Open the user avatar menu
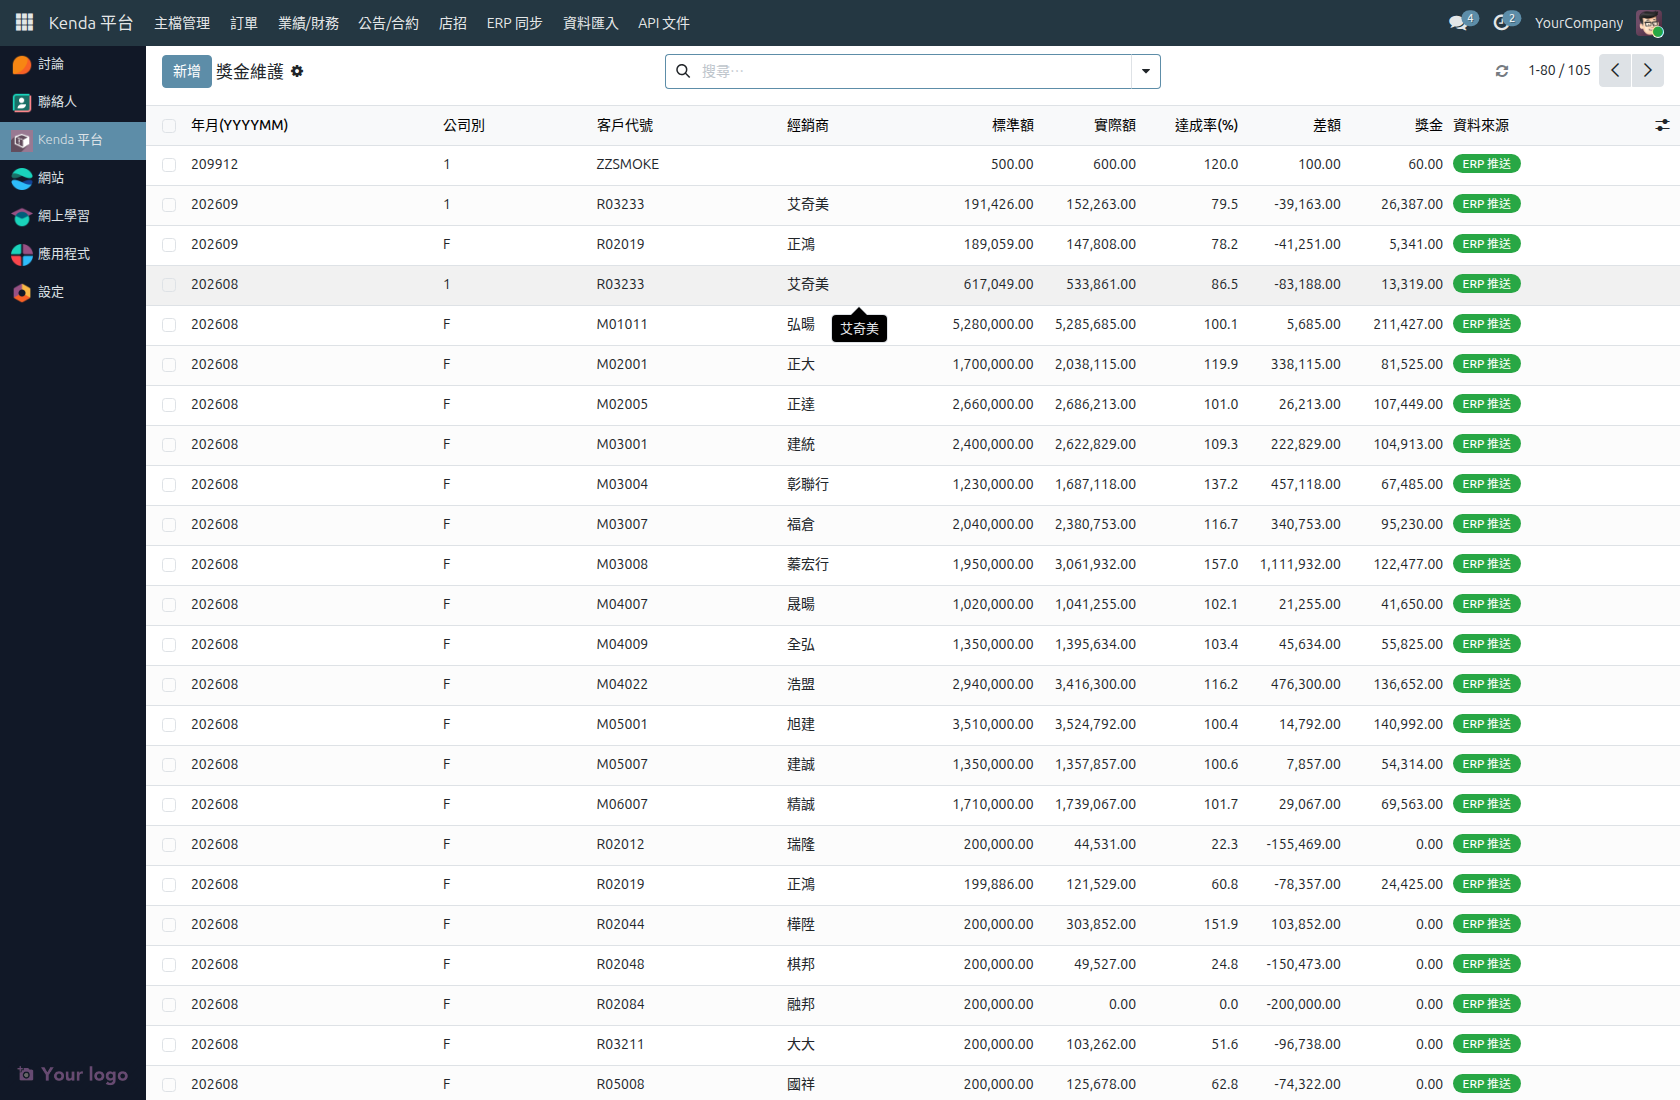 coord(1649,22)
